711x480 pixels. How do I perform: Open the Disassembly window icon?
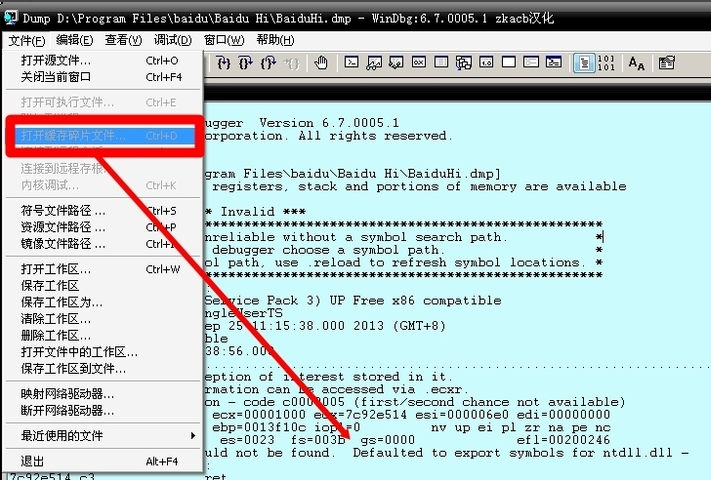point(486,62)
